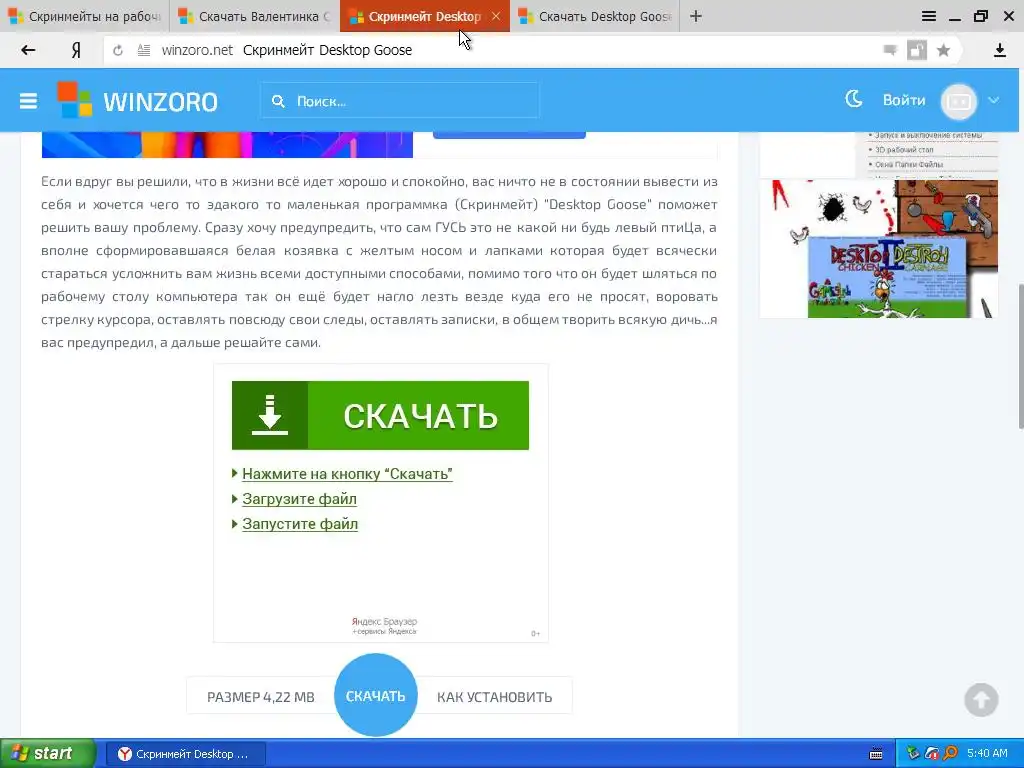Click the scroll-to-top arrow button

pyautogui.click(x=981, y=699)
